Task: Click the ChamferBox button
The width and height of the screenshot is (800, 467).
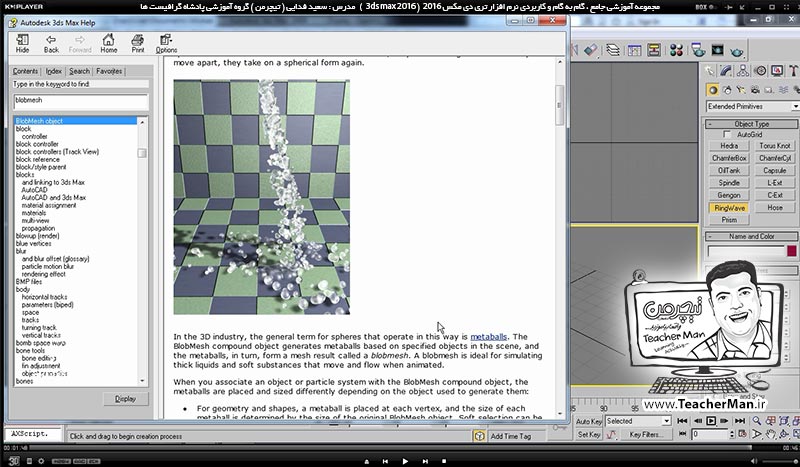Action: click(x=729, y=158)
